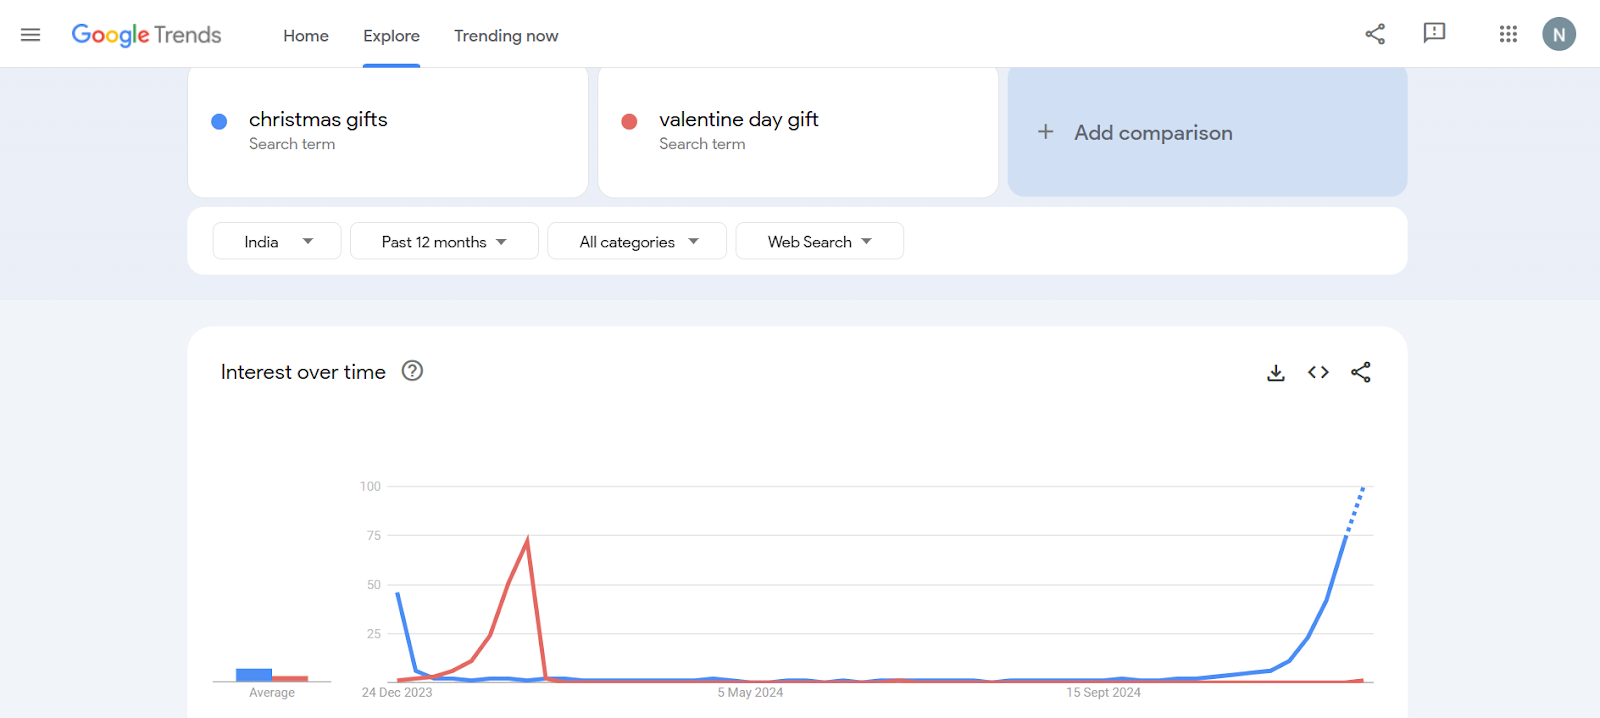This screenshot has width=1600, height=718.
Task: Download interest over time CSV
Action: pyautogui.click(x=1276, y=373)
